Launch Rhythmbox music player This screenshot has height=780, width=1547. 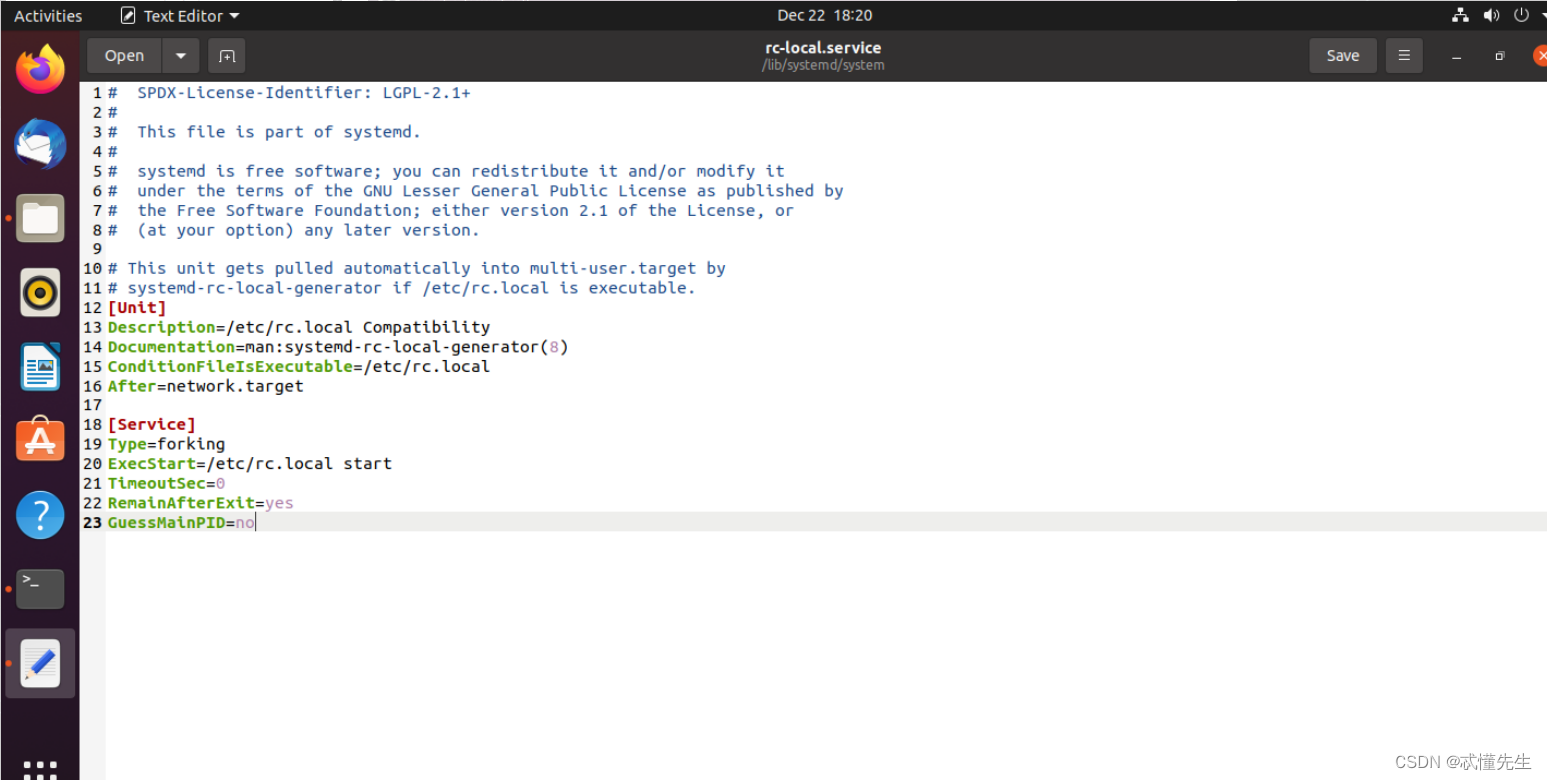[x=40, y=292]
